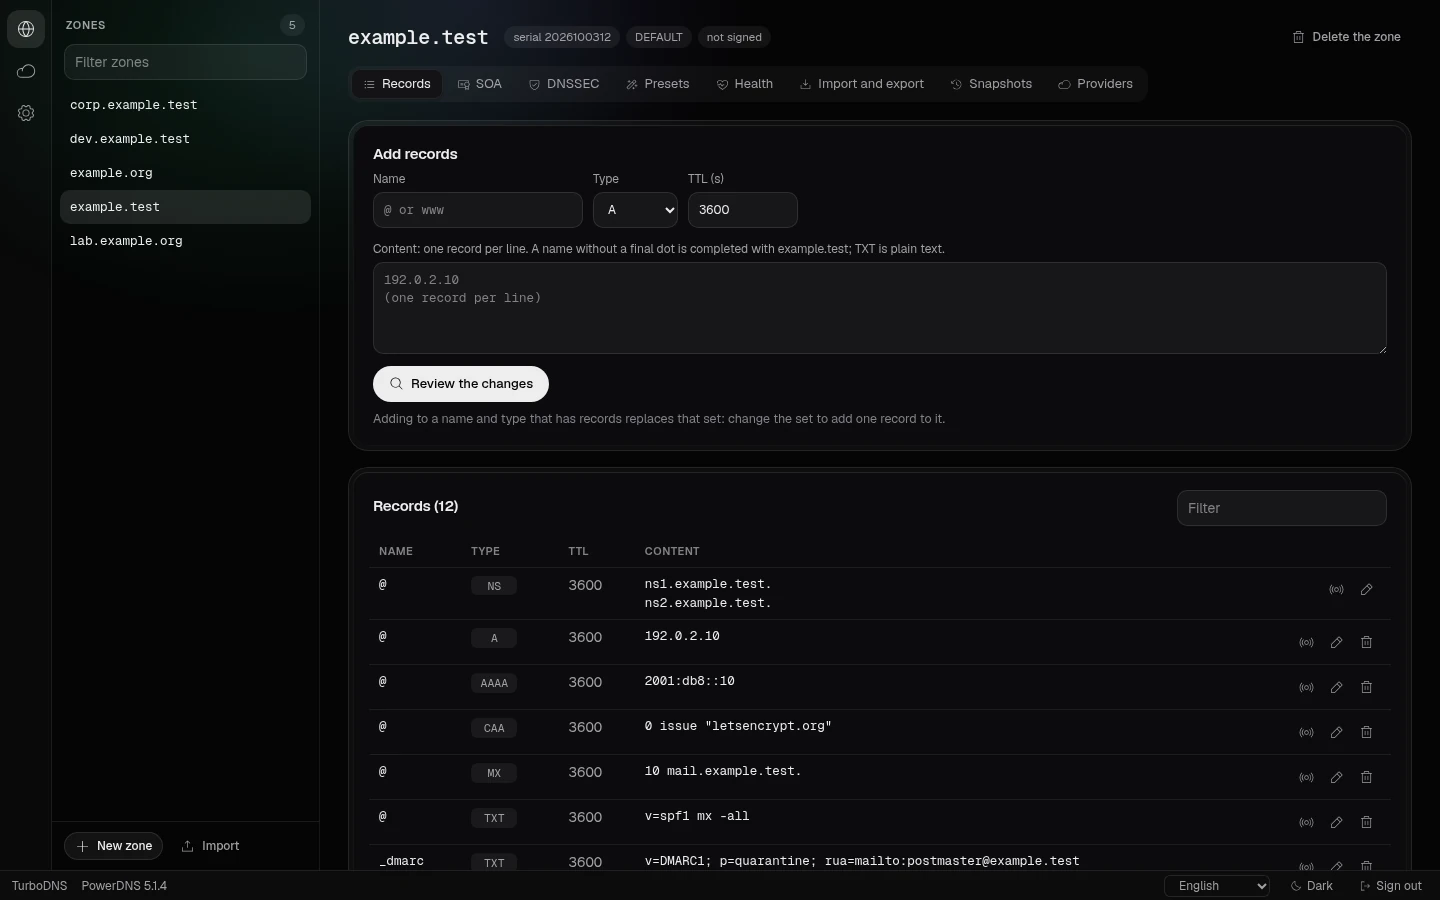Focus the Filter zones search box
The height and width of the screenshot is (900, 1440).
tap(185, 62)
